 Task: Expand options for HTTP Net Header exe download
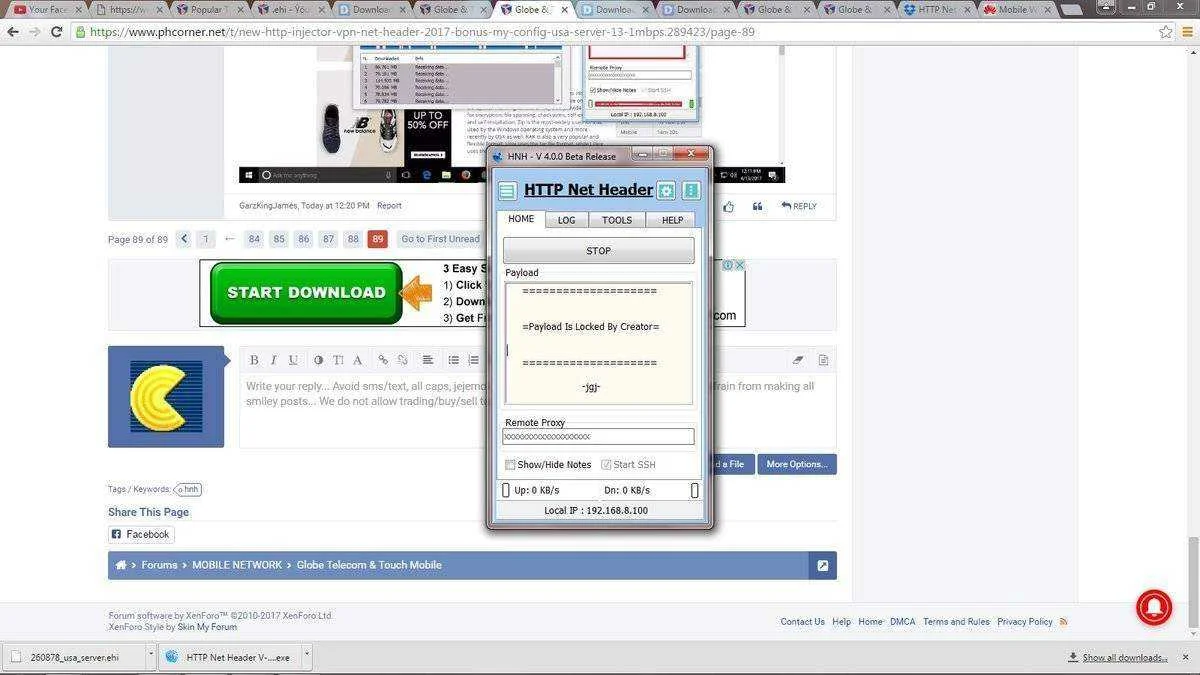pos(307,657)
